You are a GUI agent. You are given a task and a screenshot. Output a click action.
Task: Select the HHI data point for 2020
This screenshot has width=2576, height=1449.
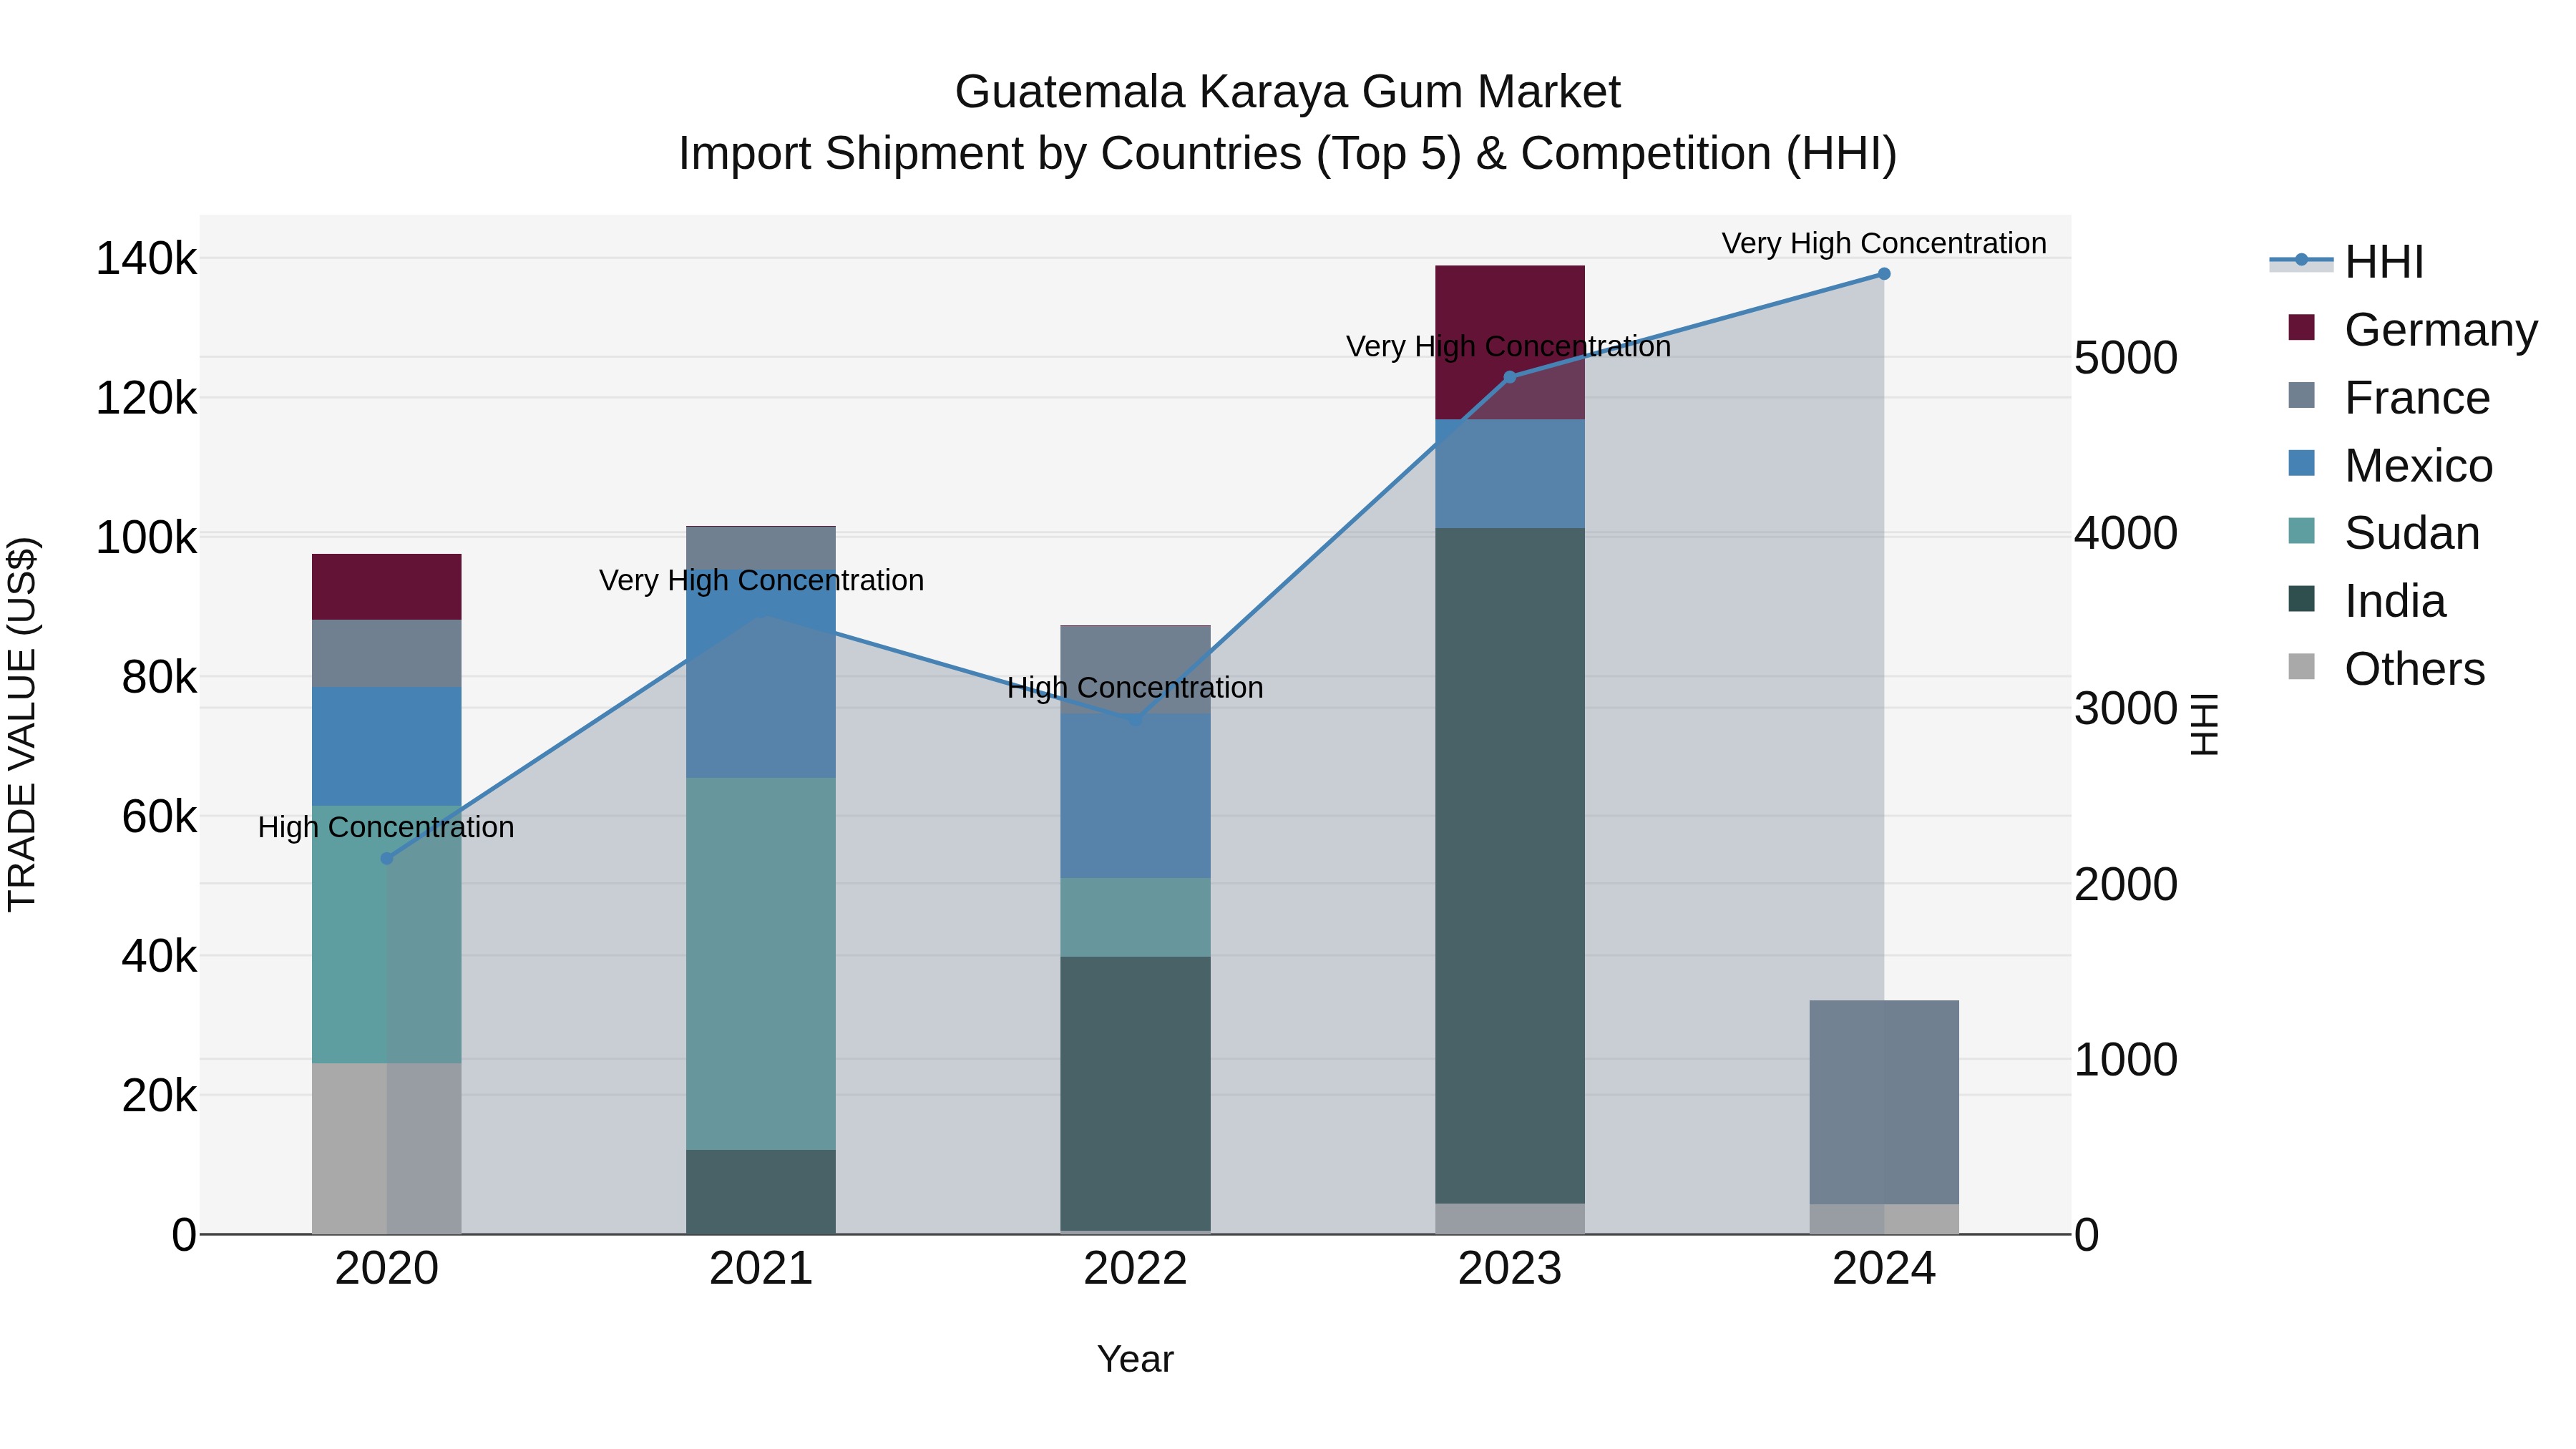pyautogui.click(x=387, y=858)
